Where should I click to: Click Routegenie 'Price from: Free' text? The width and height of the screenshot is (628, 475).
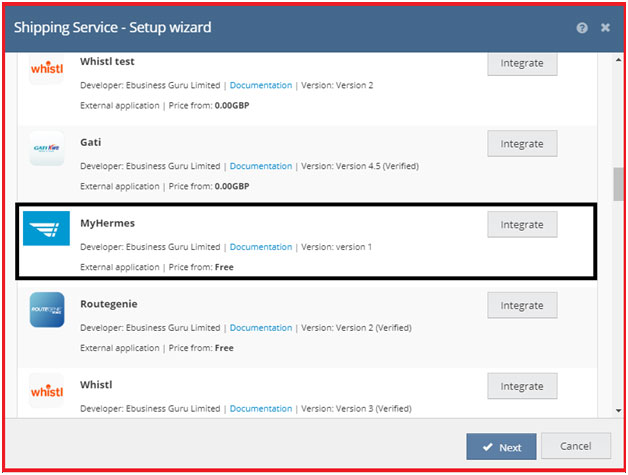tap(201, 348)
